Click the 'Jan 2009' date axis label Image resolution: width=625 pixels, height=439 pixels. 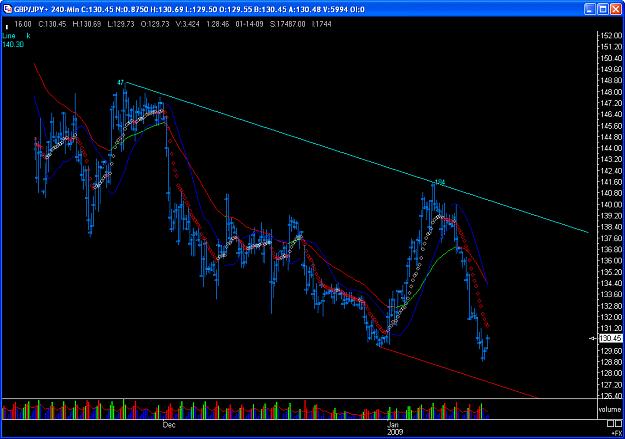coord(395,428)
